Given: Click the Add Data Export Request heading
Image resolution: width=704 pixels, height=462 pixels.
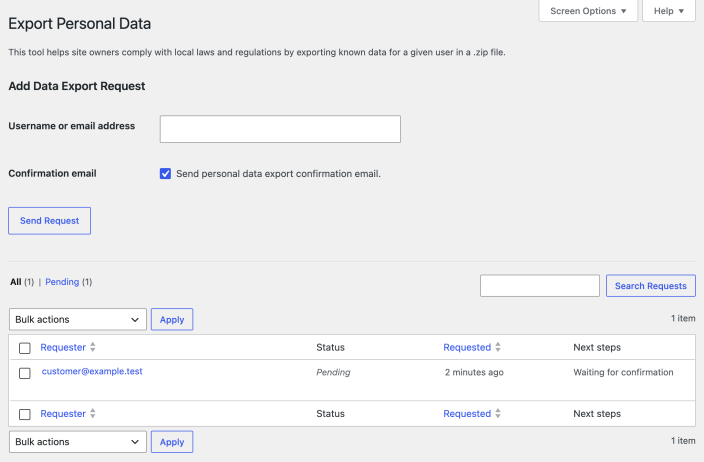Looking at the screenshot, I should point(77,86).
